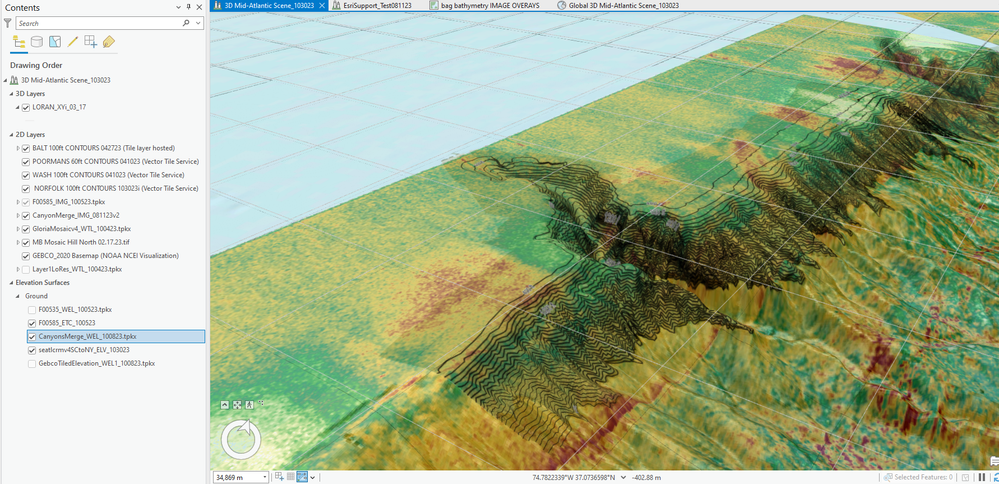Toggle GEBCO_2020 Basemap layer visibility
The height and width of the screenshot is (484, 999).
26,255
